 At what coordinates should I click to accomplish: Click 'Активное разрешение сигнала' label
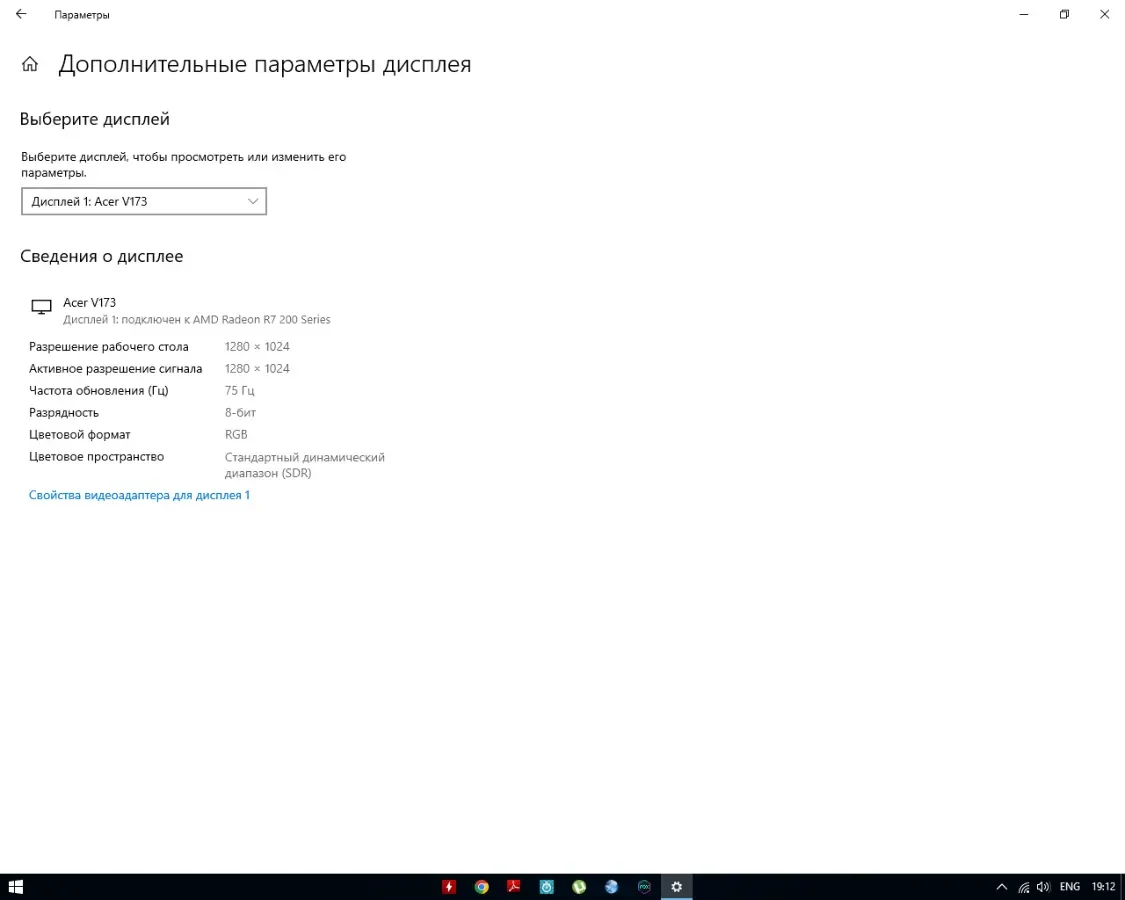pos(116,368)
